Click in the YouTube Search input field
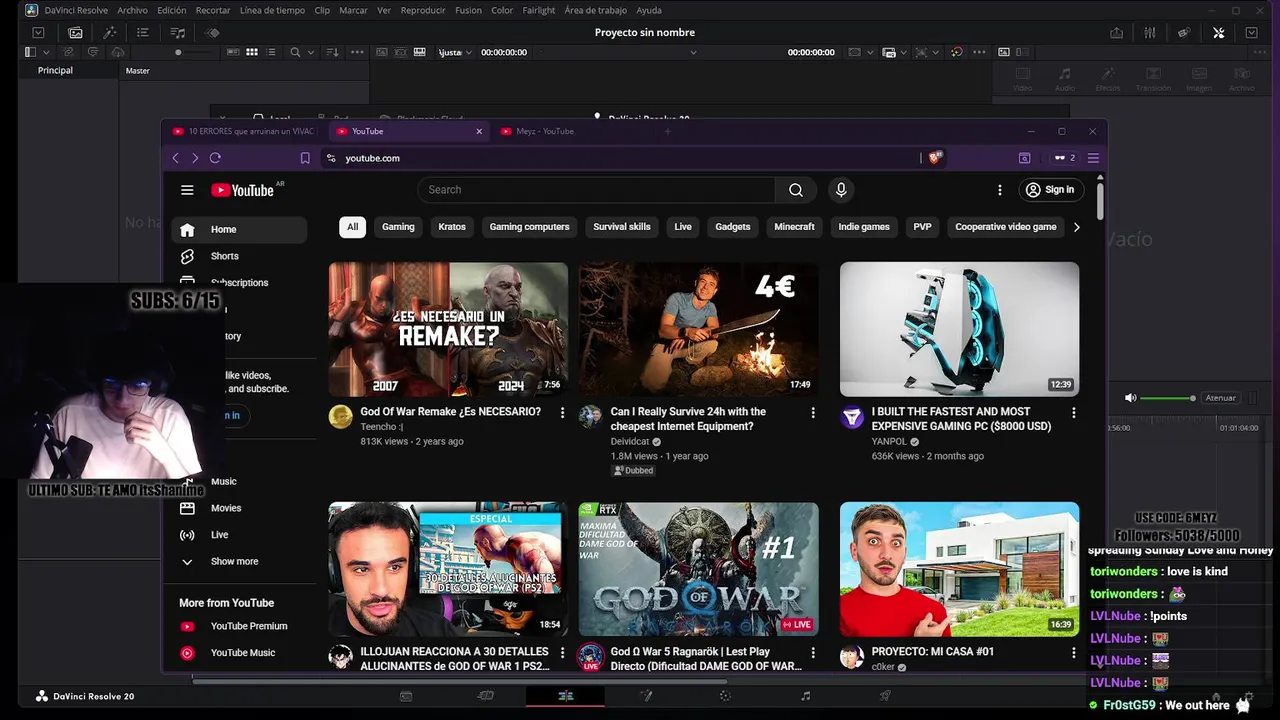Viewport: 1280px width, 720px height. (597, 190)
